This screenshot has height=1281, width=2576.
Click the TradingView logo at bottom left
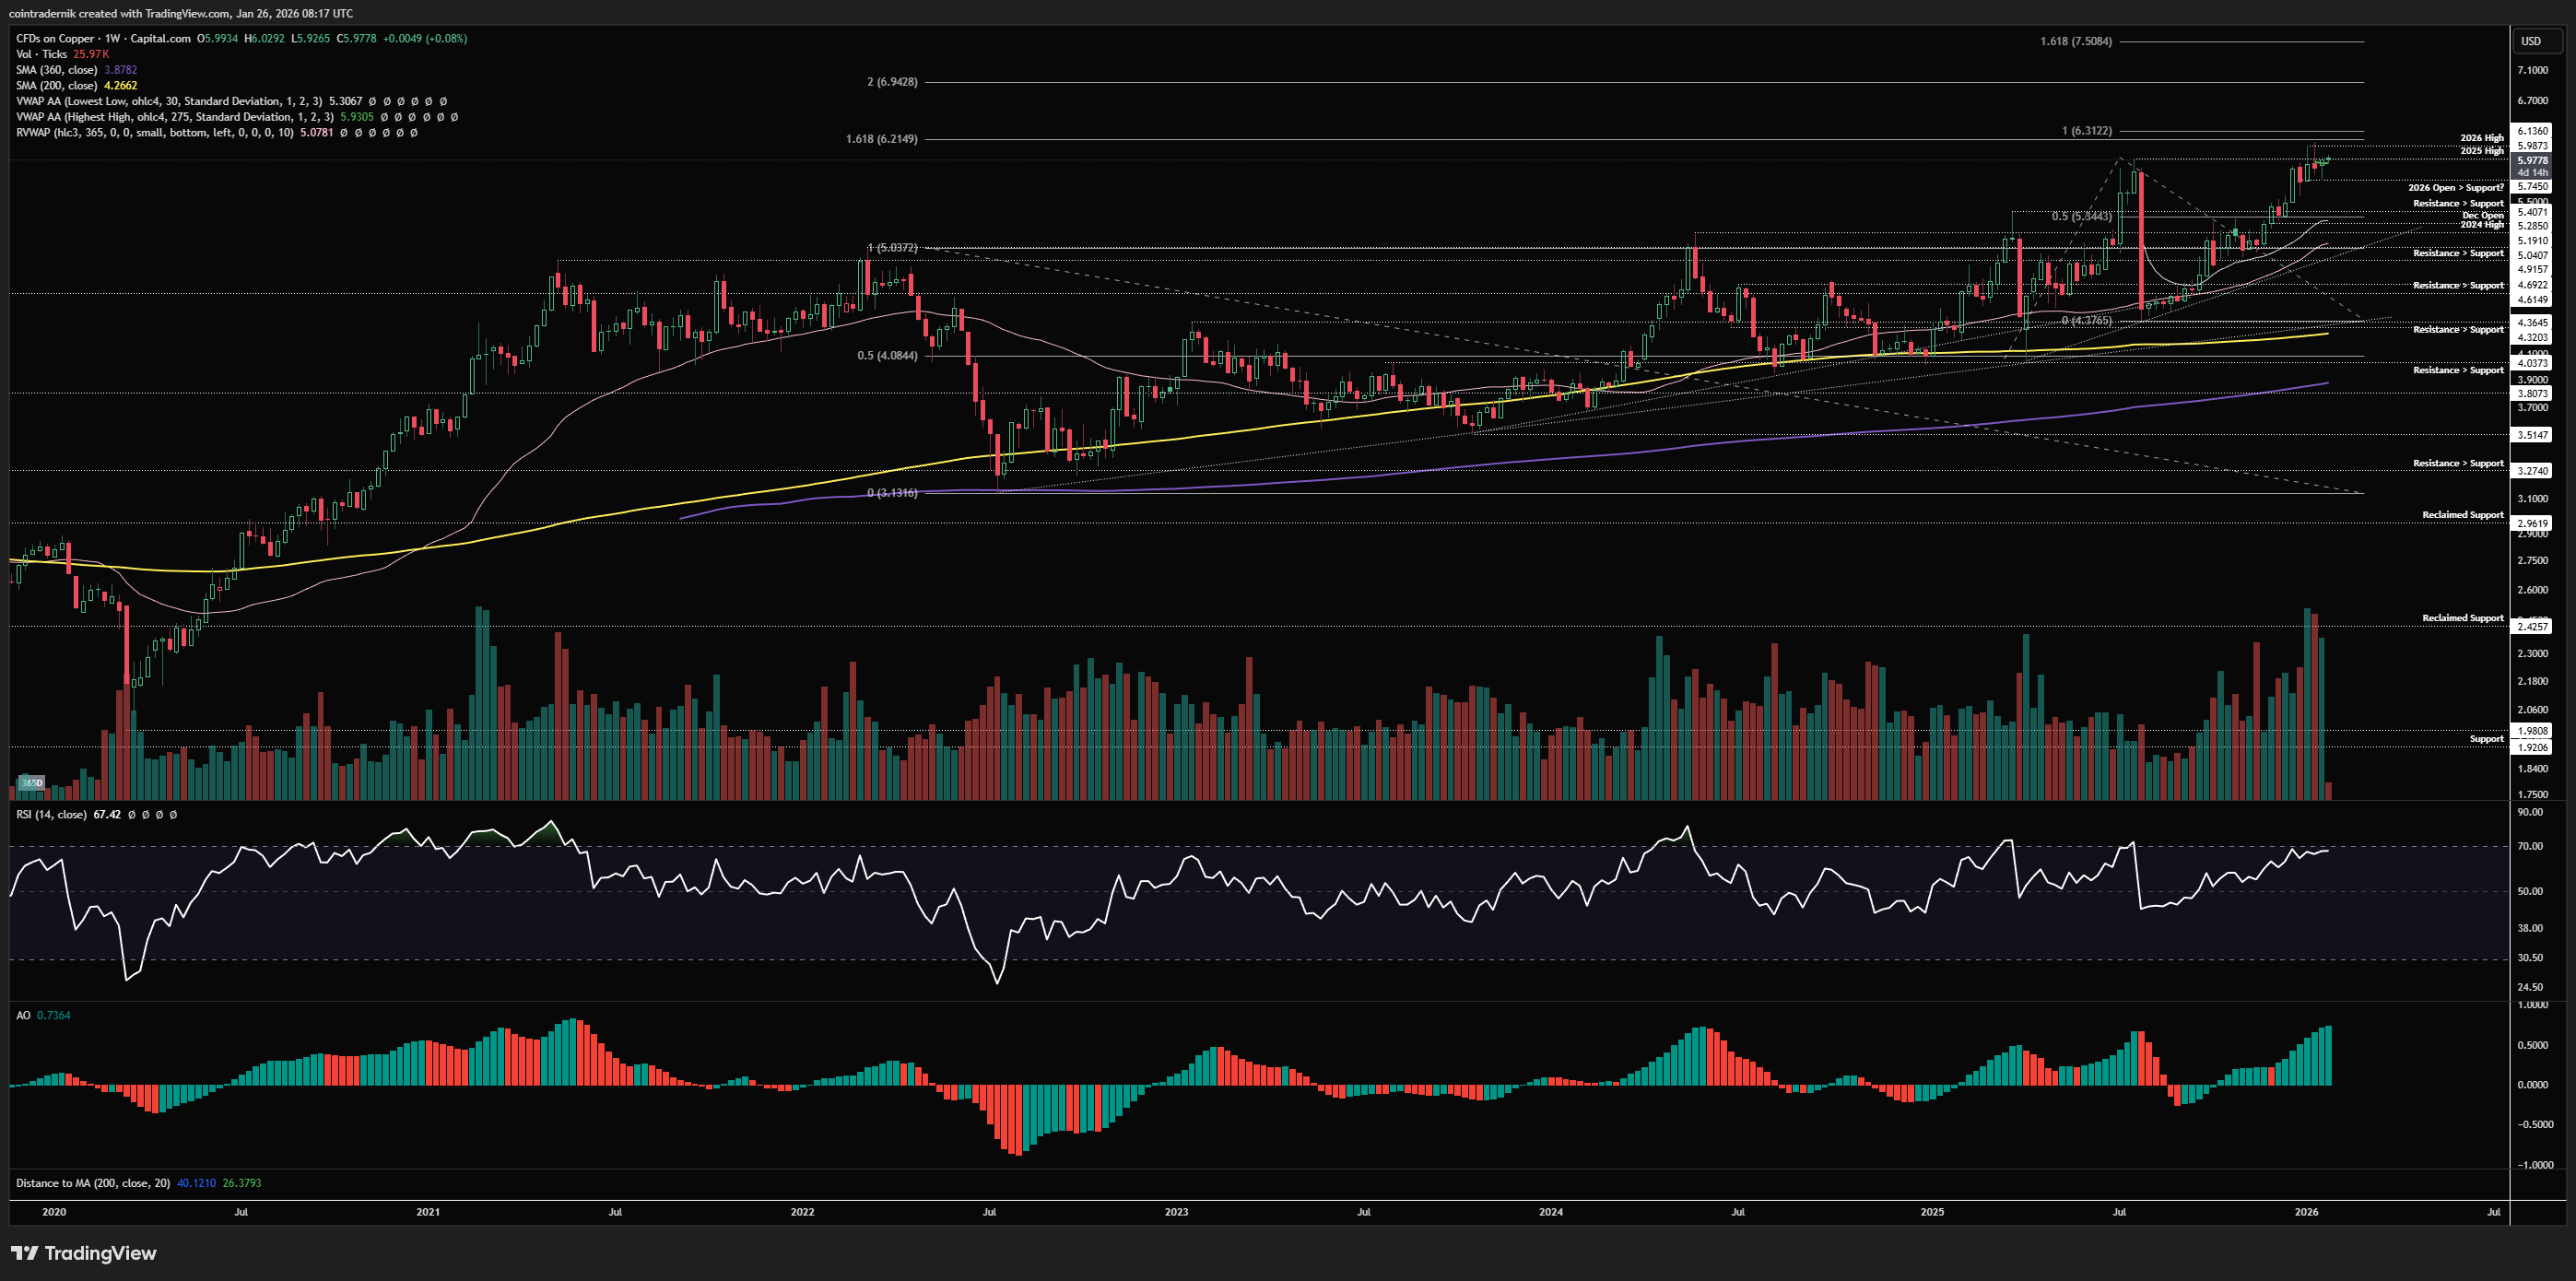point(84,1253)
